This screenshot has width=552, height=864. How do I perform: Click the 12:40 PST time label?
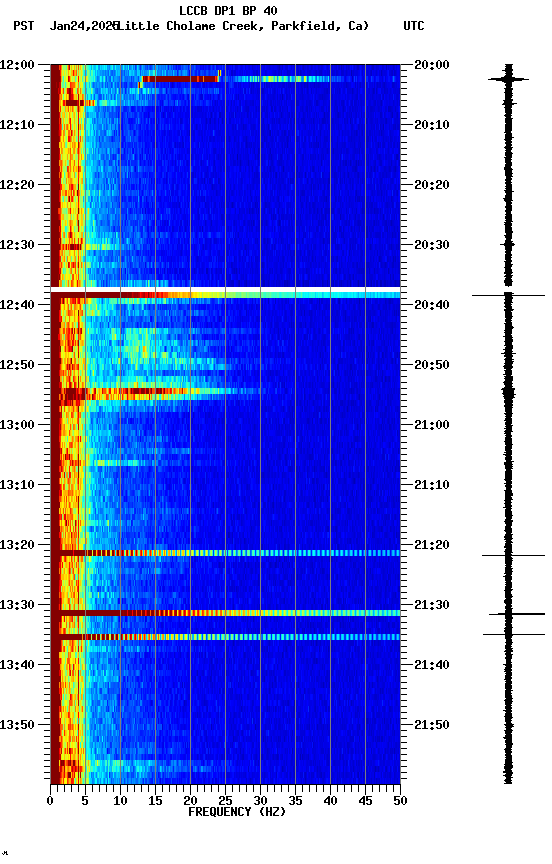pyautogui.click(x=17, y=305)
